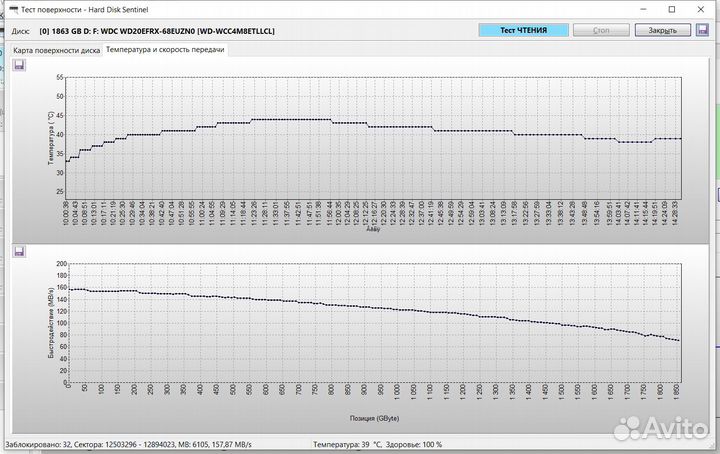Screen dimensions: 720x454
Task: Select the Температура и скорость передачи tab
Action: (165, 49)
